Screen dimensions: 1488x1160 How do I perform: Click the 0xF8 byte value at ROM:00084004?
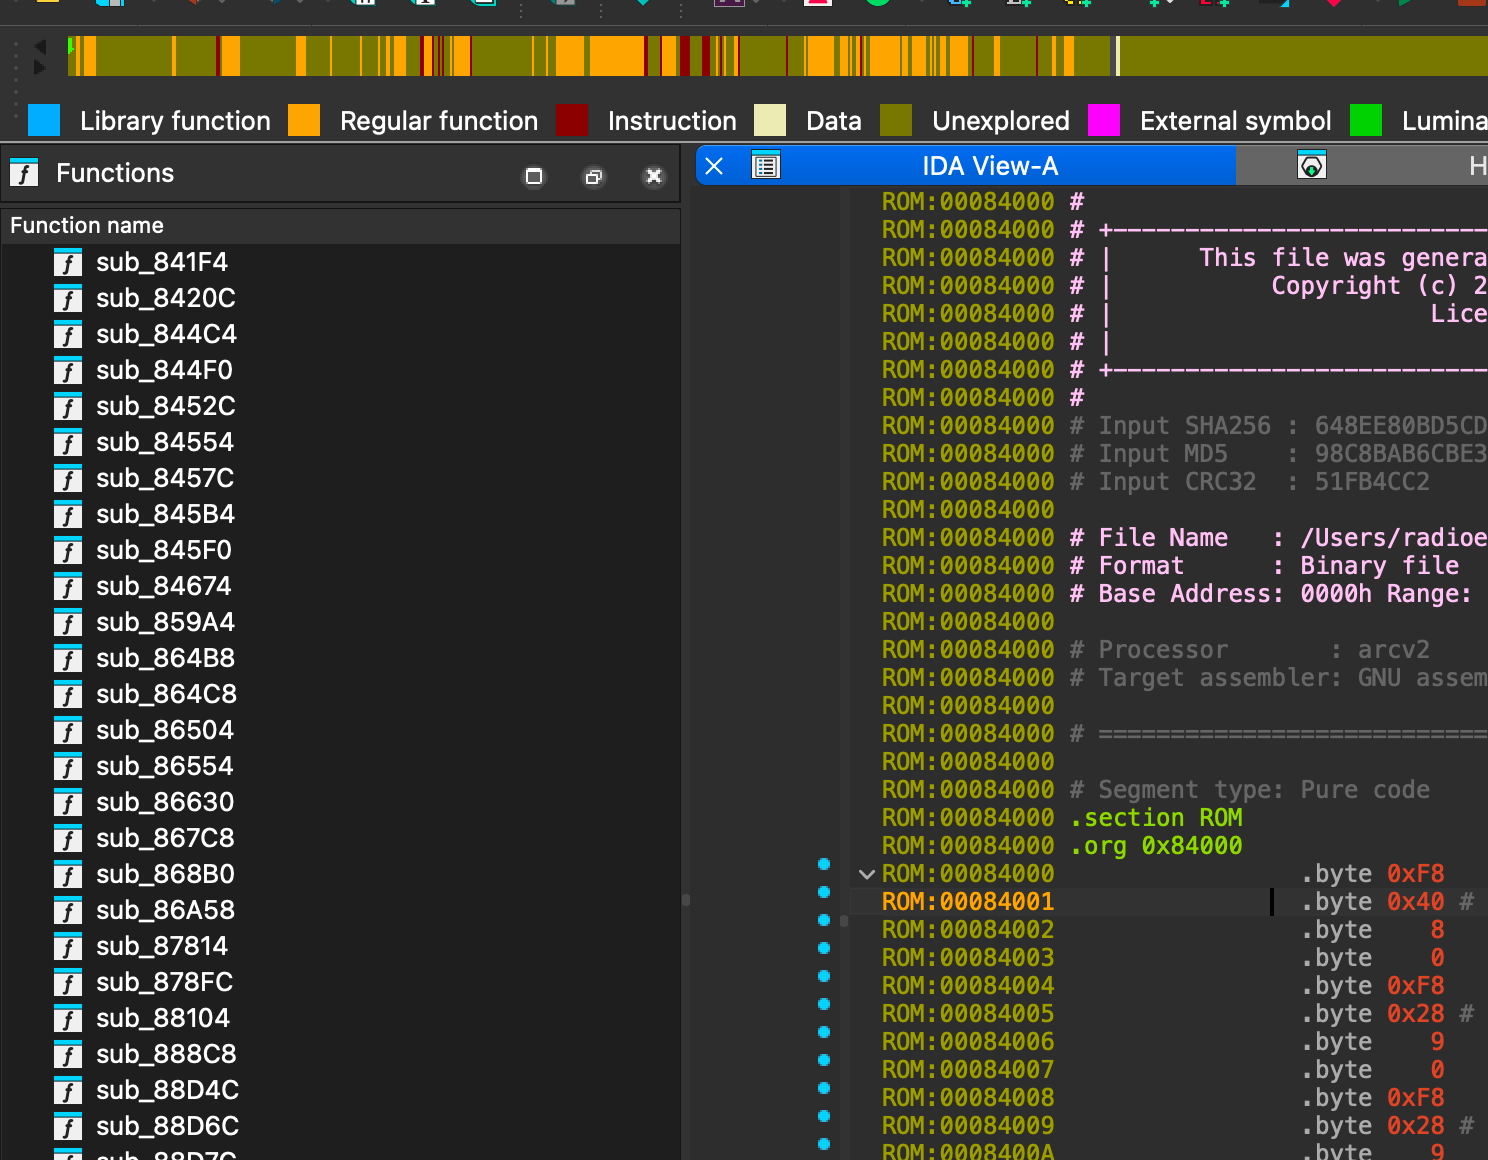1415,986
